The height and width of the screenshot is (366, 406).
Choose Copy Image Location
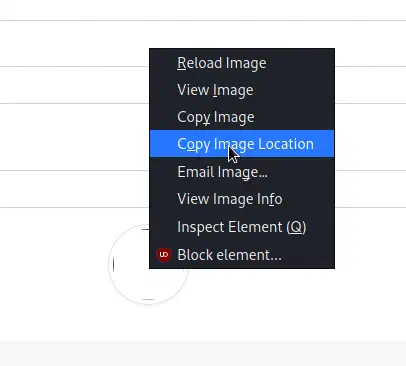click(242, 144)
